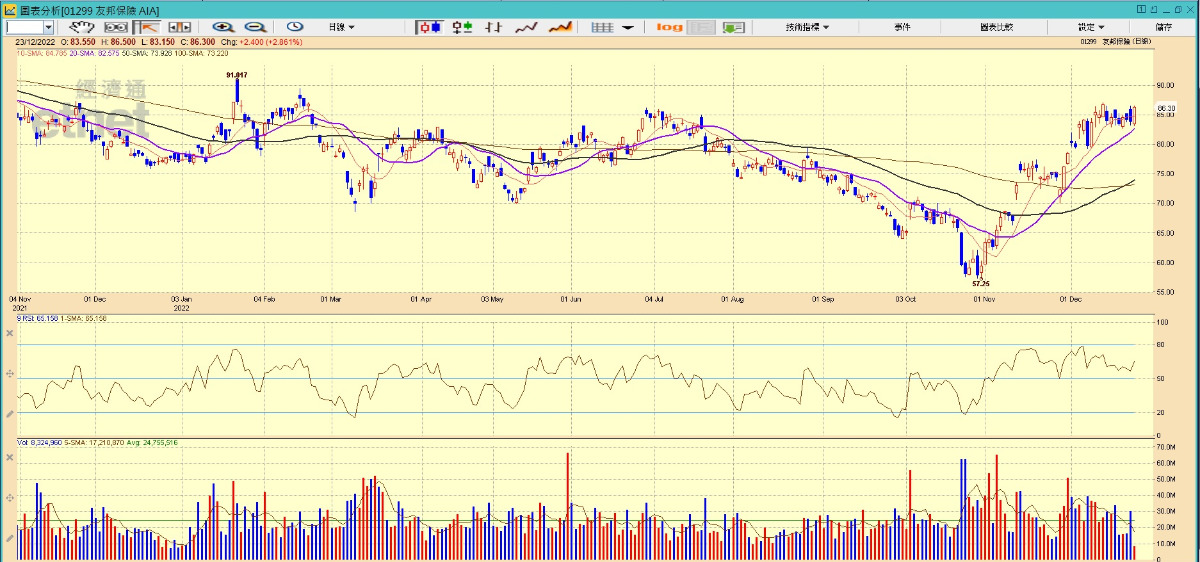Open the 日線 period dropdown
This screenshot has width=1200, height=562.
pyautogui.click(x=342, y=27)
